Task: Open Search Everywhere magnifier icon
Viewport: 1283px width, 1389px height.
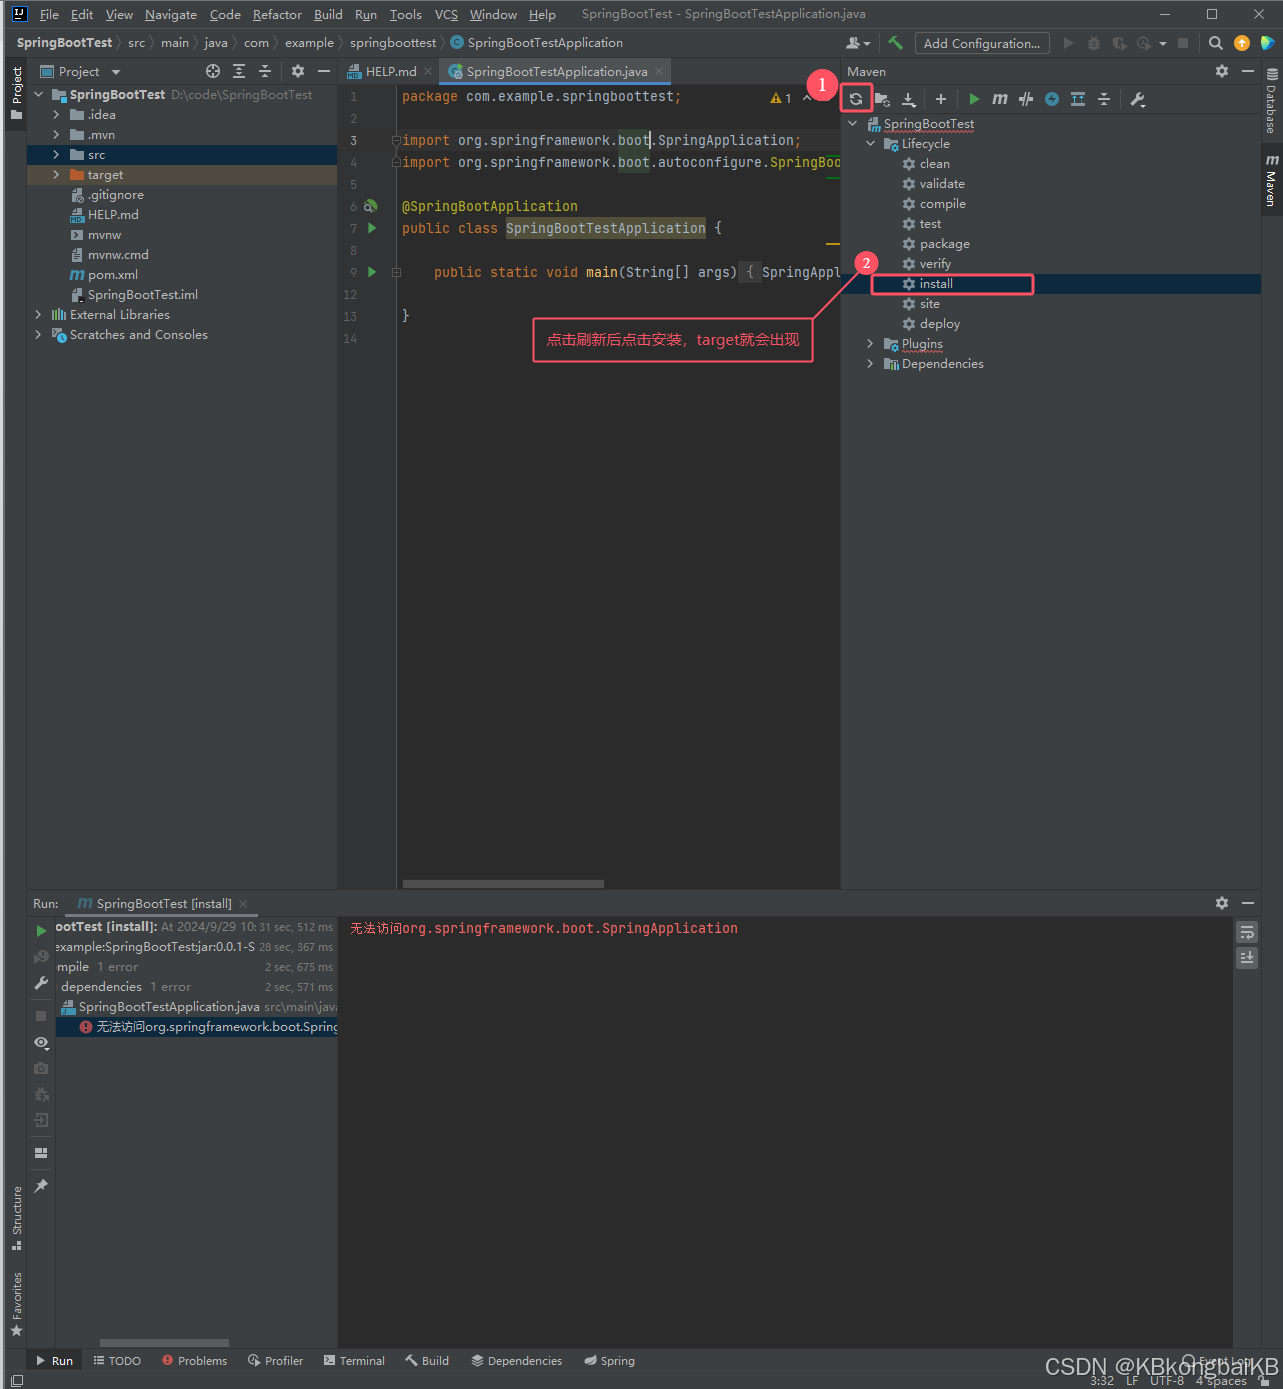Action: point(1216,43)
